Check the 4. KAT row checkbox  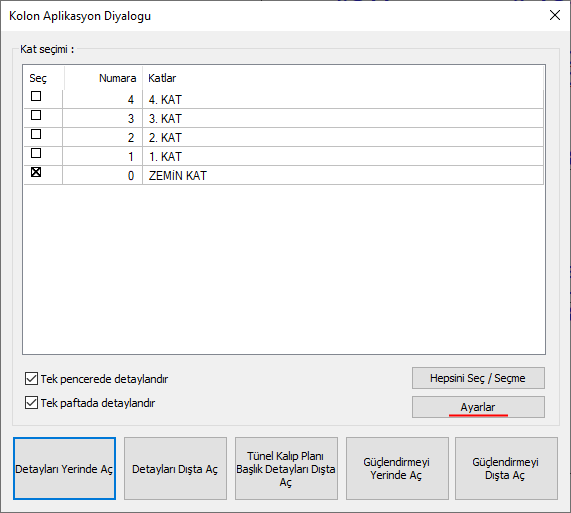[36, 96]
